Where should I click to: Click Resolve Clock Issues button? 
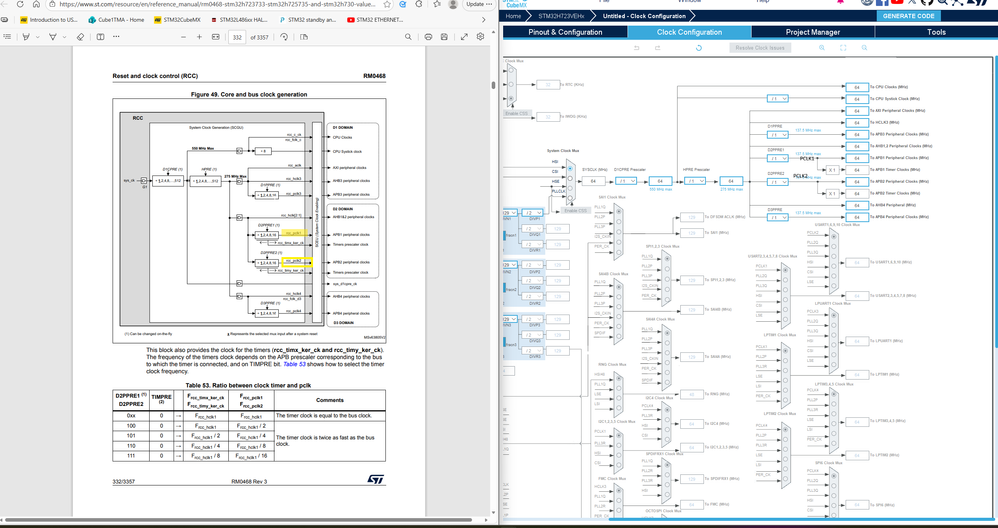pos(760,48)
